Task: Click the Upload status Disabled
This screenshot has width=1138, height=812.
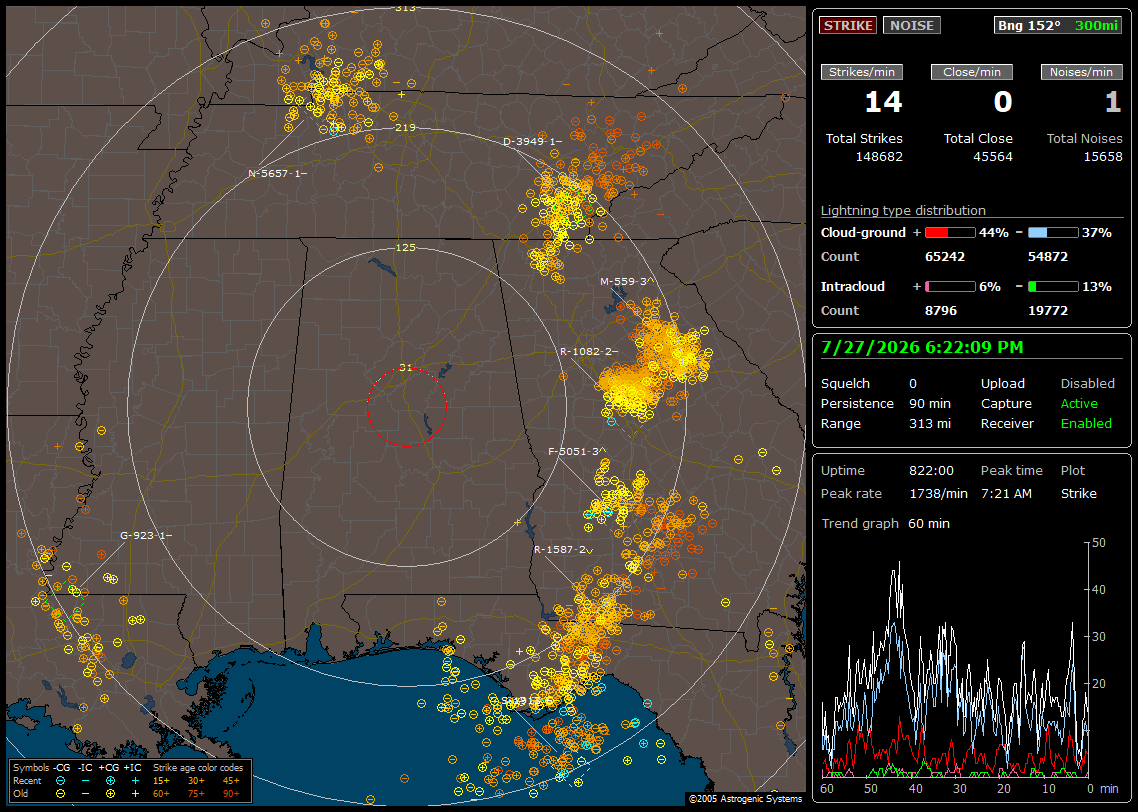Action: pos(1087,384)
